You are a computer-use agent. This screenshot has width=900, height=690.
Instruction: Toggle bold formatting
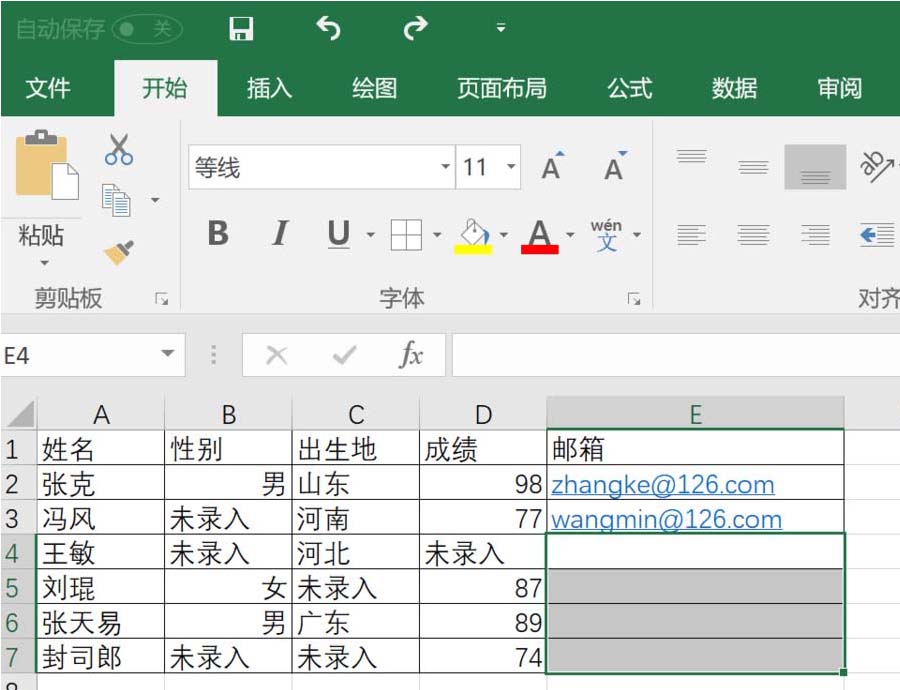pos(218,234)
